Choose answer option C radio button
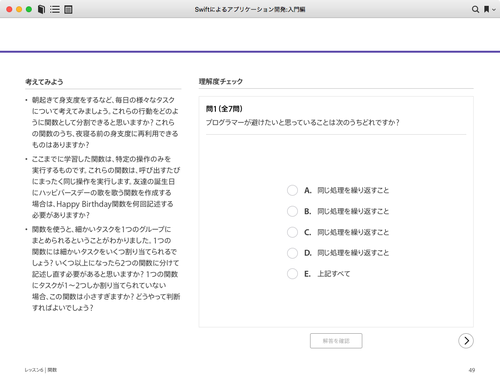 point(292,232)
